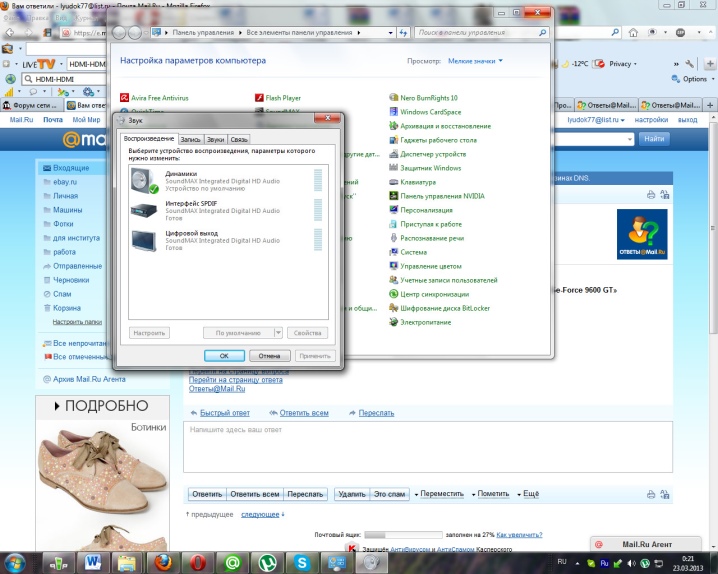This screenshot has width=718, height=574.
Task: Click the OK button in Звук dialog
Action: click(224, 356)
